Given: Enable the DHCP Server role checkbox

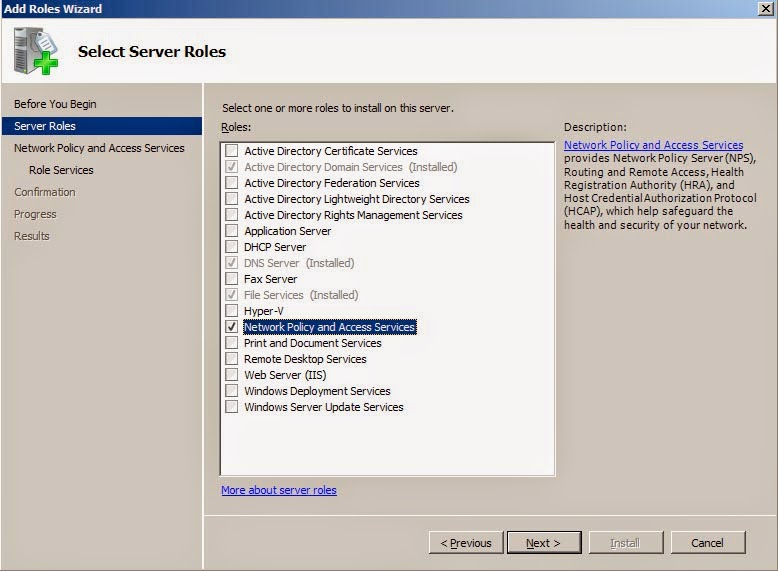Looking at the screenshot, I should coord(231,247).
